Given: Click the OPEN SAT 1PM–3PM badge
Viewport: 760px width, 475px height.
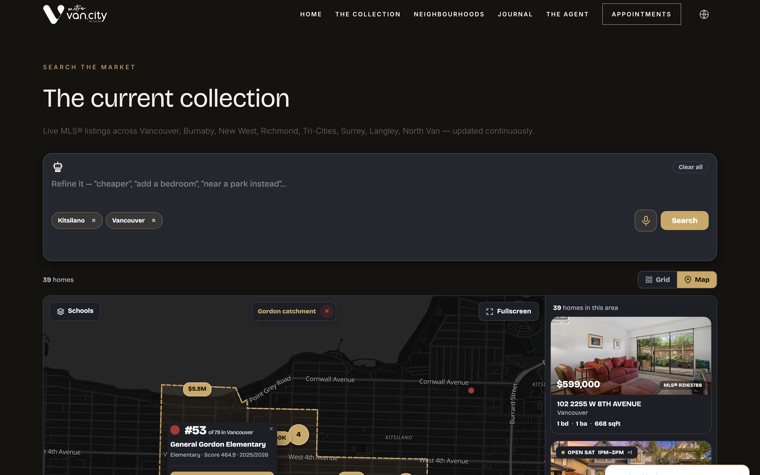Looking at the screenshot, I should tap(596, 452).
